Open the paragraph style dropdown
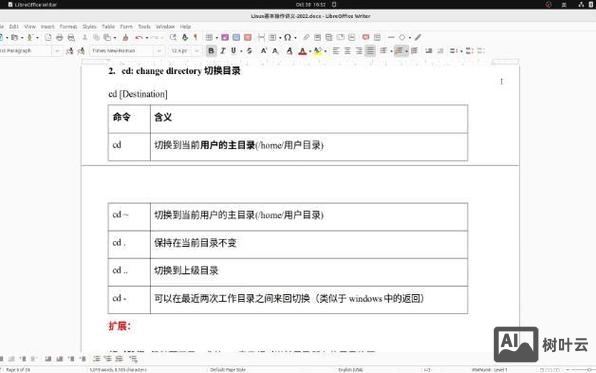596x373 pixels. 57,51
